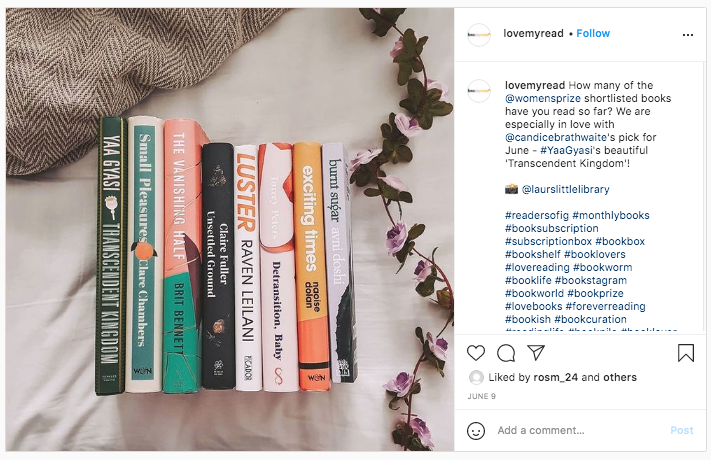Open the @candicebrathwaite profile link
This screenshot has width=711, height=460.
tap(555, 137)
